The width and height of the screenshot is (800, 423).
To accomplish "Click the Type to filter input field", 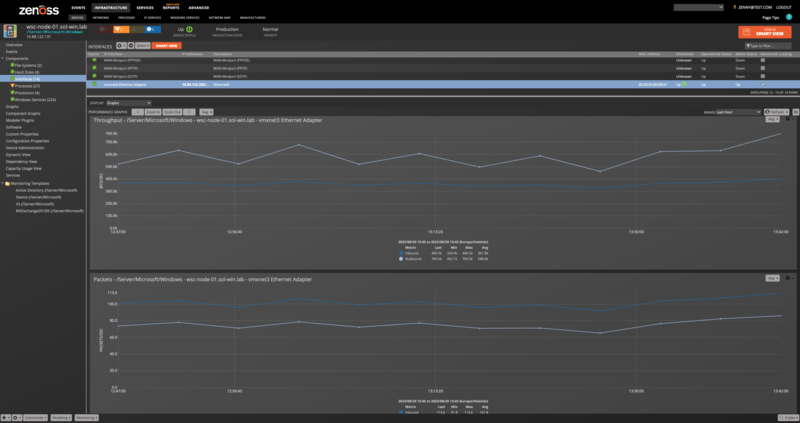I will coord(770,46).
